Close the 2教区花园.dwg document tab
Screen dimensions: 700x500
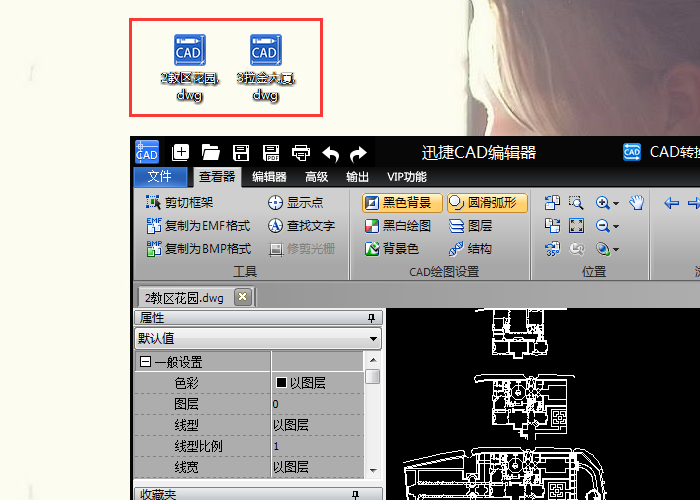242,297
